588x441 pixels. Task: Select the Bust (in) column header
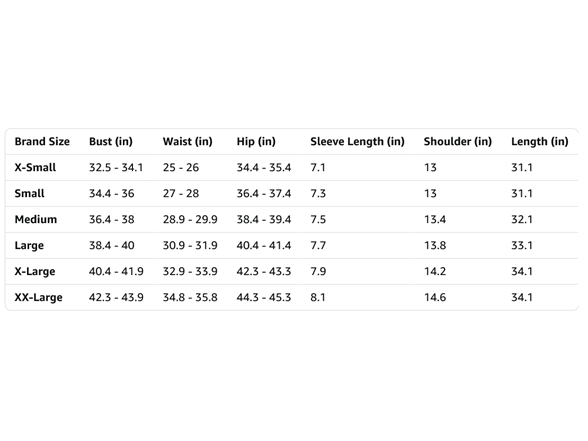pos(111,142)
